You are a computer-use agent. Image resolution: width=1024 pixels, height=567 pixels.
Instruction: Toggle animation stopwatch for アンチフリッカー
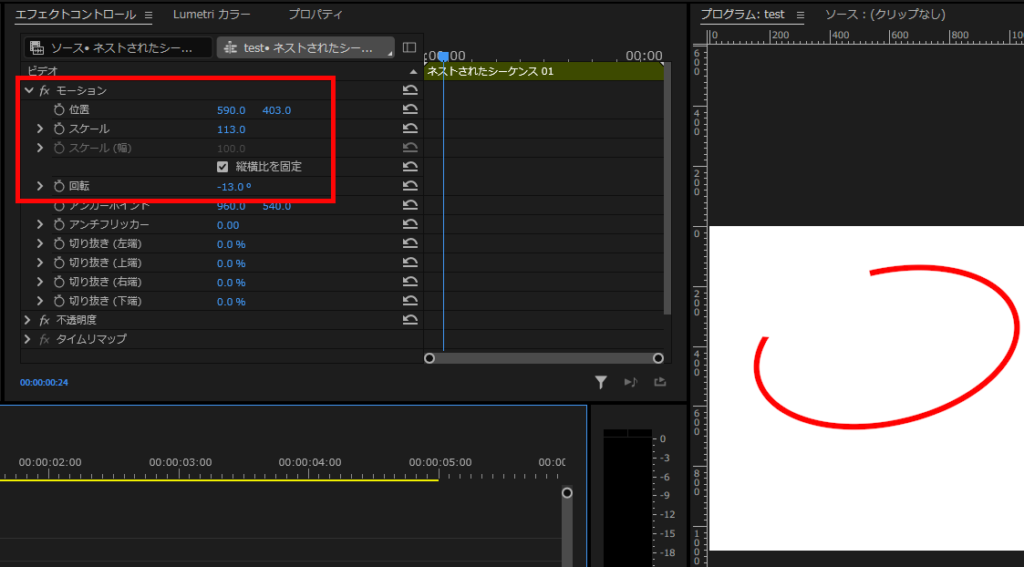click(x=59, y=224)
